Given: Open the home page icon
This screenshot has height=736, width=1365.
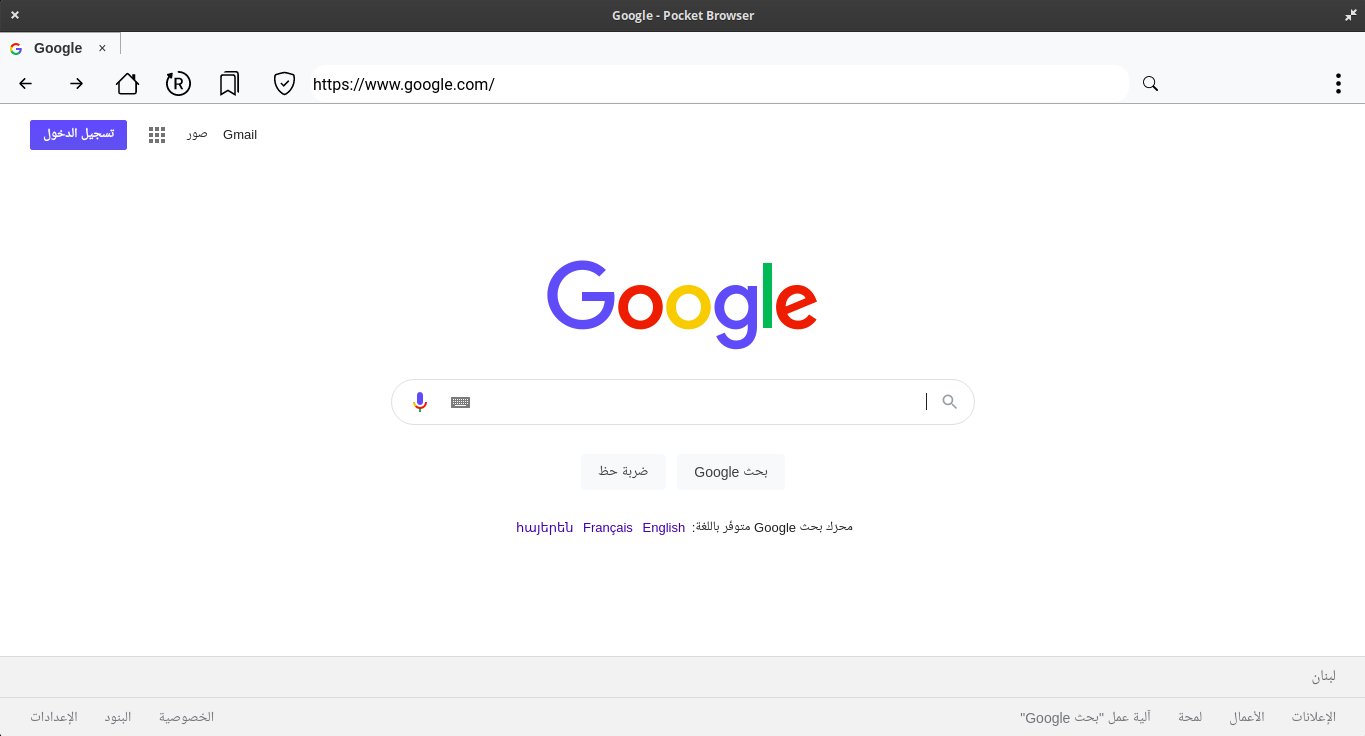Looking at the screenshot, I should point(127,84).
